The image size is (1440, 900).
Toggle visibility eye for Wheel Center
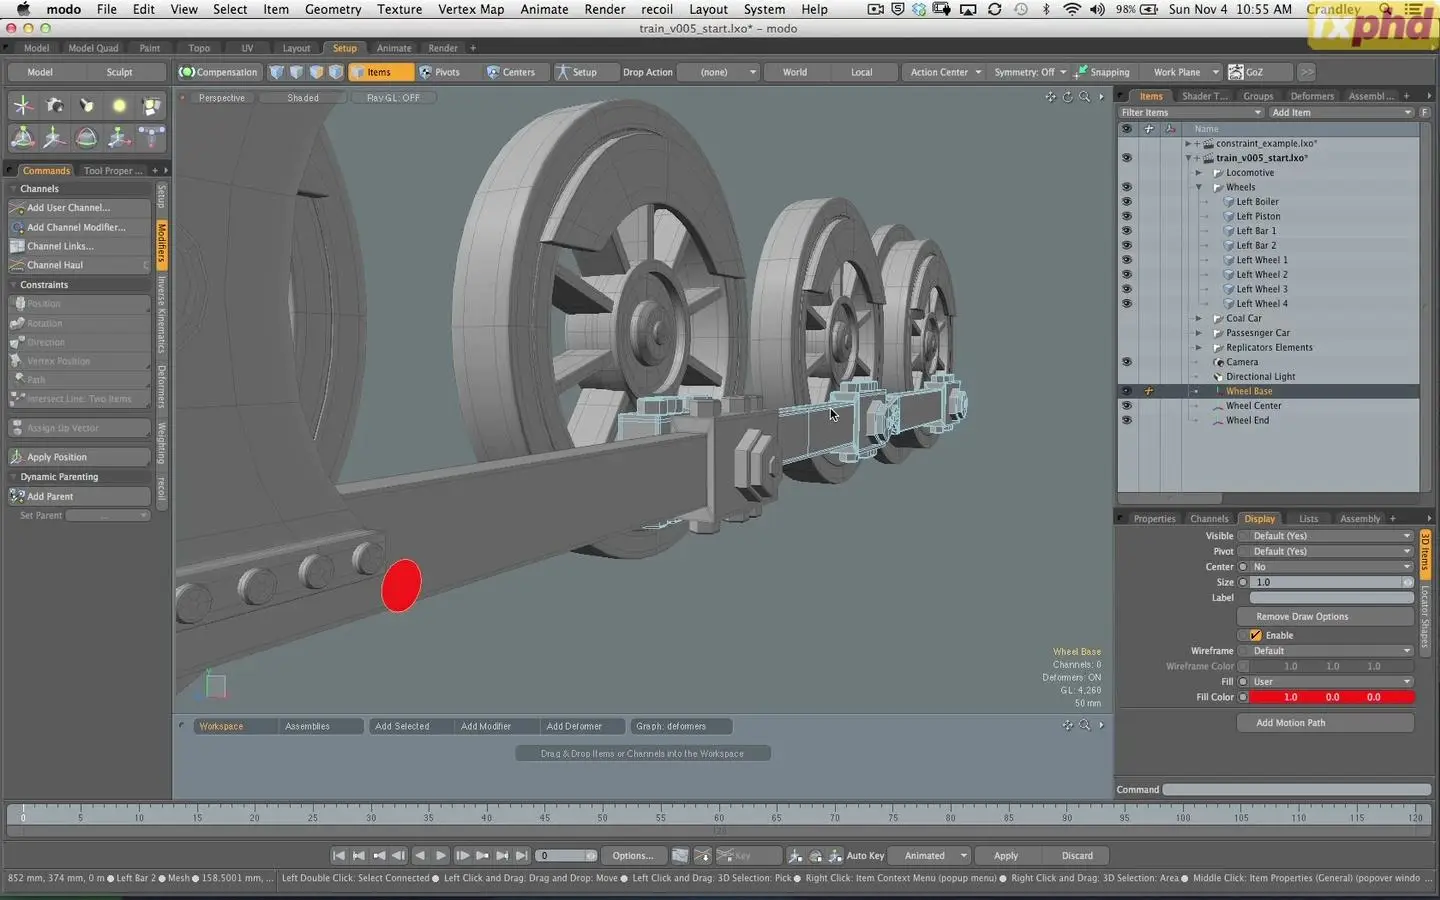click(x=1126, y=406)
